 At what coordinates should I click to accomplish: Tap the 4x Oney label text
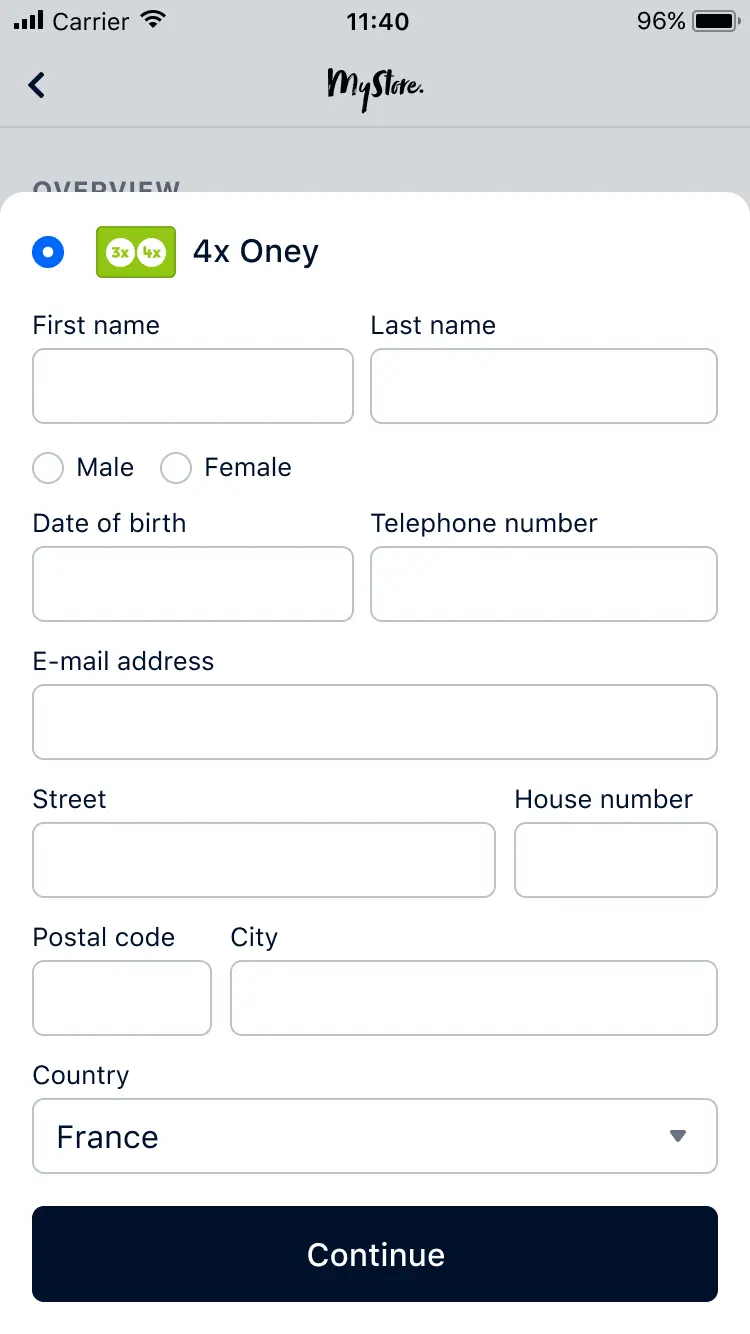pyautogui.click(x=255, y=252)
